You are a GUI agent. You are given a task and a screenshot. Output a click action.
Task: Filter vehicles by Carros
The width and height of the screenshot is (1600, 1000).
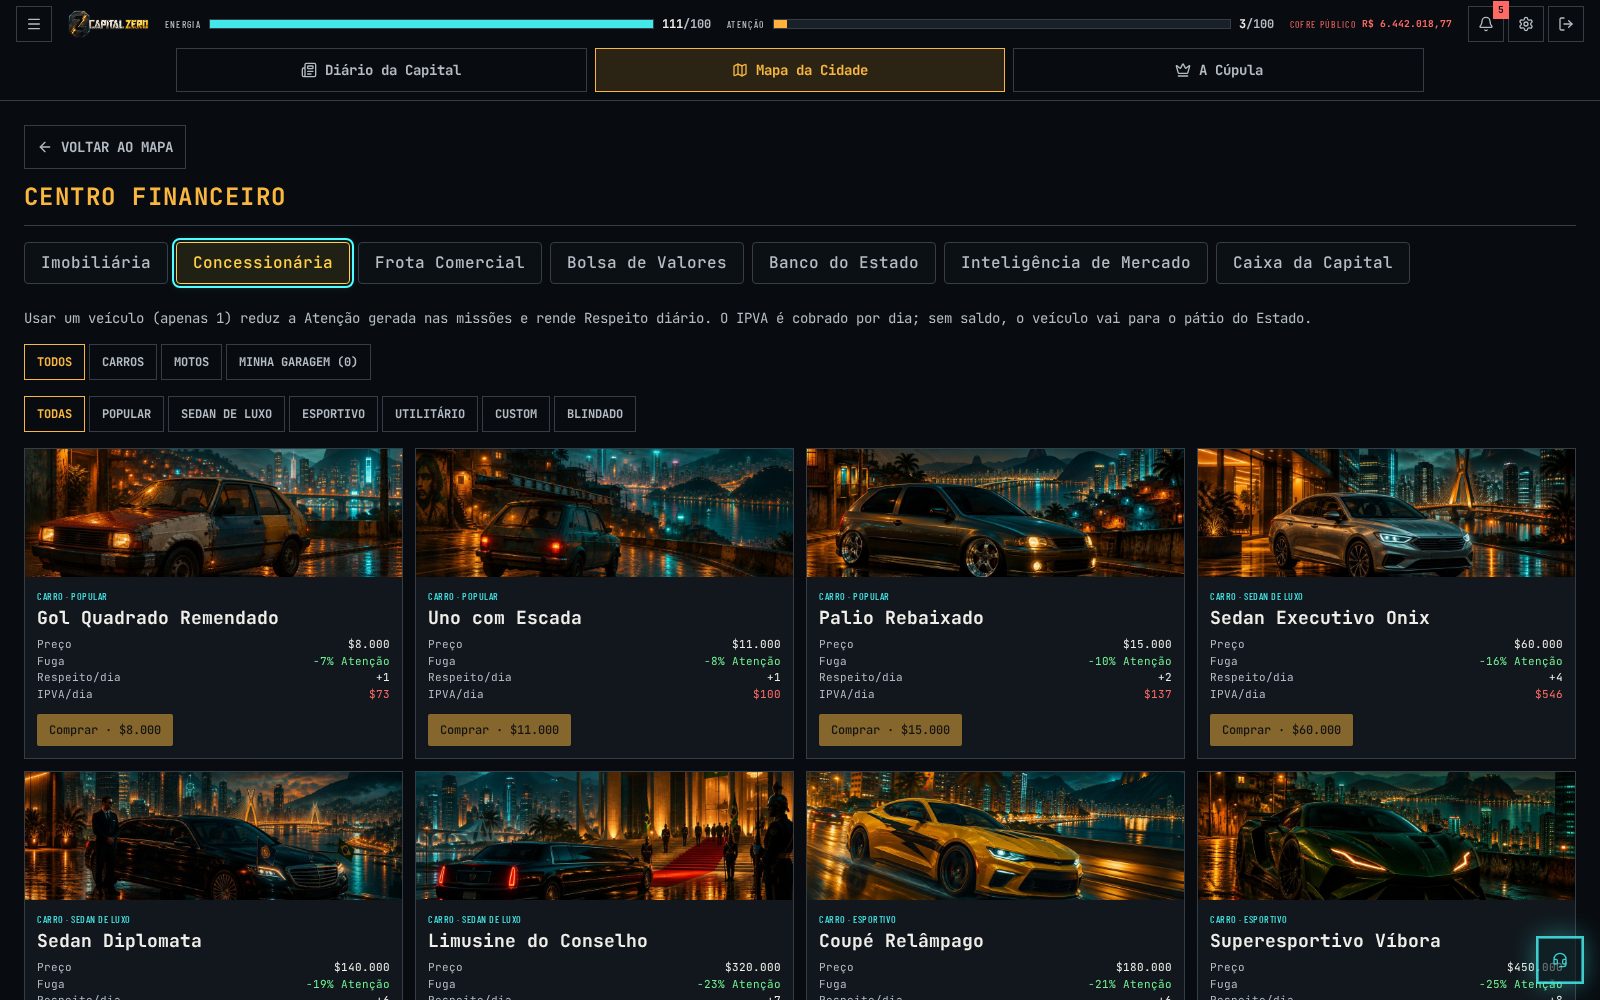[x=123, y=362]
